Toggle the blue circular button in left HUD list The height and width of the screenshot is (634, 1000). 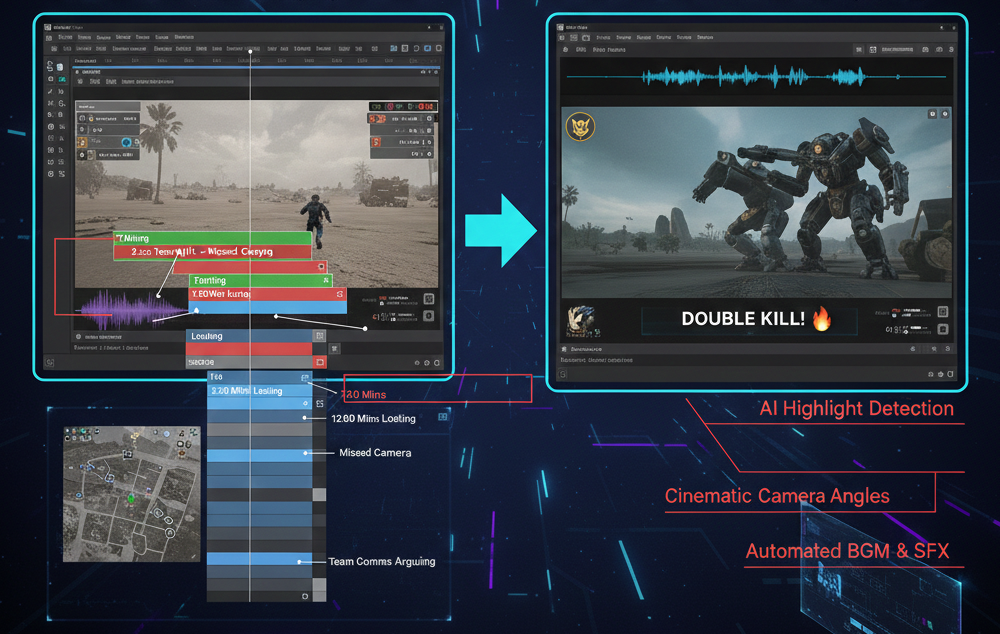pos(127,143)
